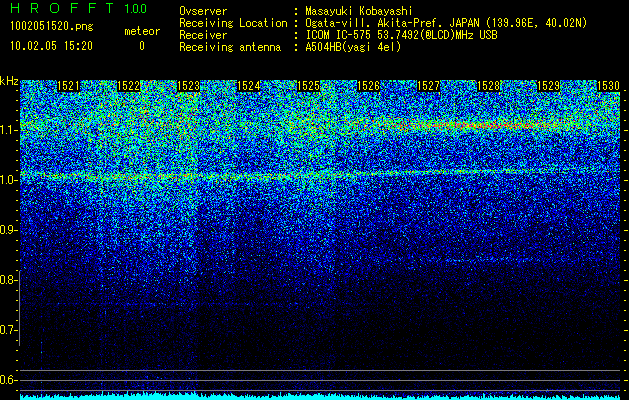
Task: Click the meteor count value 0
Action: click(142, 46)
